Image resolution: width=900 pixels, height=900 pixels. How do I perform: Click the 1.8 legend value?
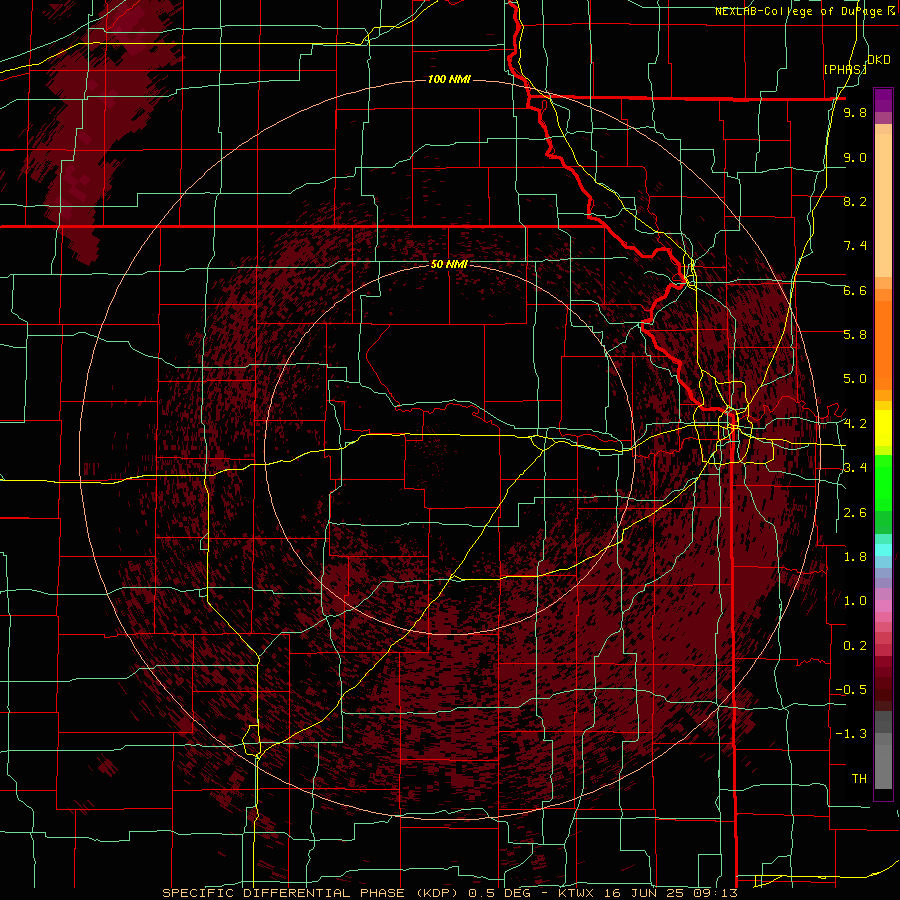coord(855,557)
